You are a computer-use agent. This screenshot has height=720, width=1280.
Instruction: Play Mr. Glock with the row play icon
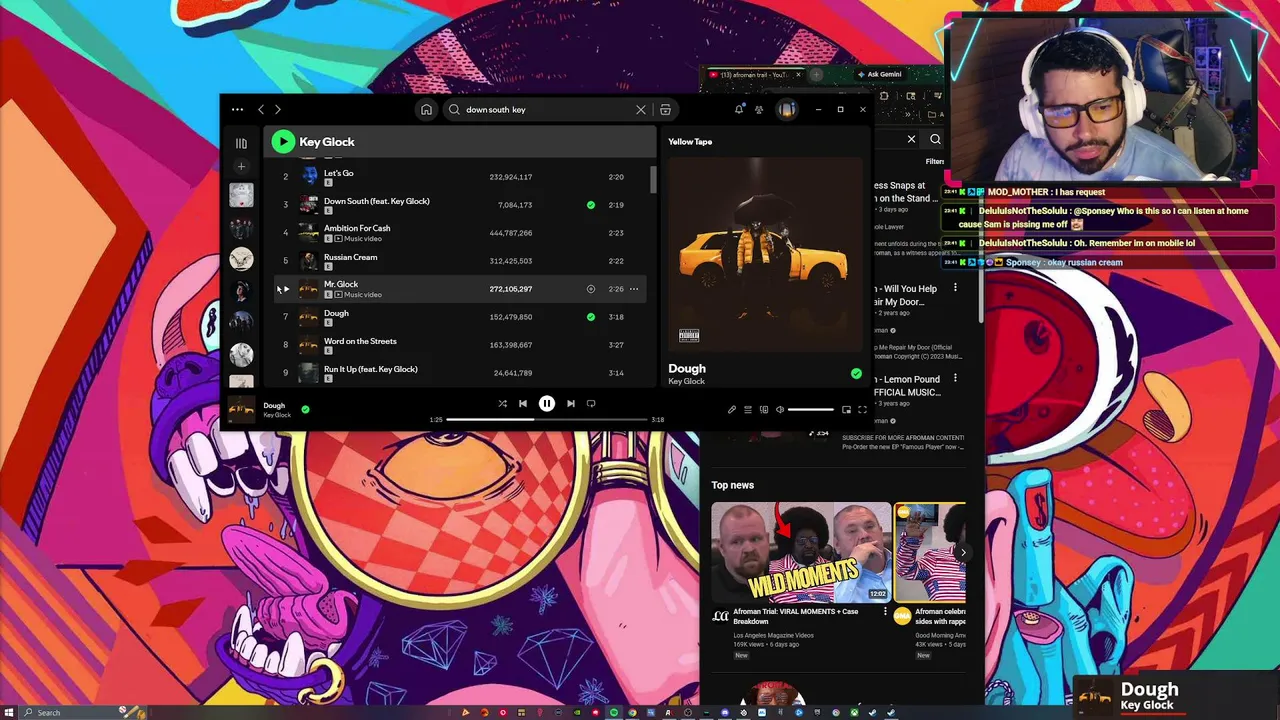(286, 289)
